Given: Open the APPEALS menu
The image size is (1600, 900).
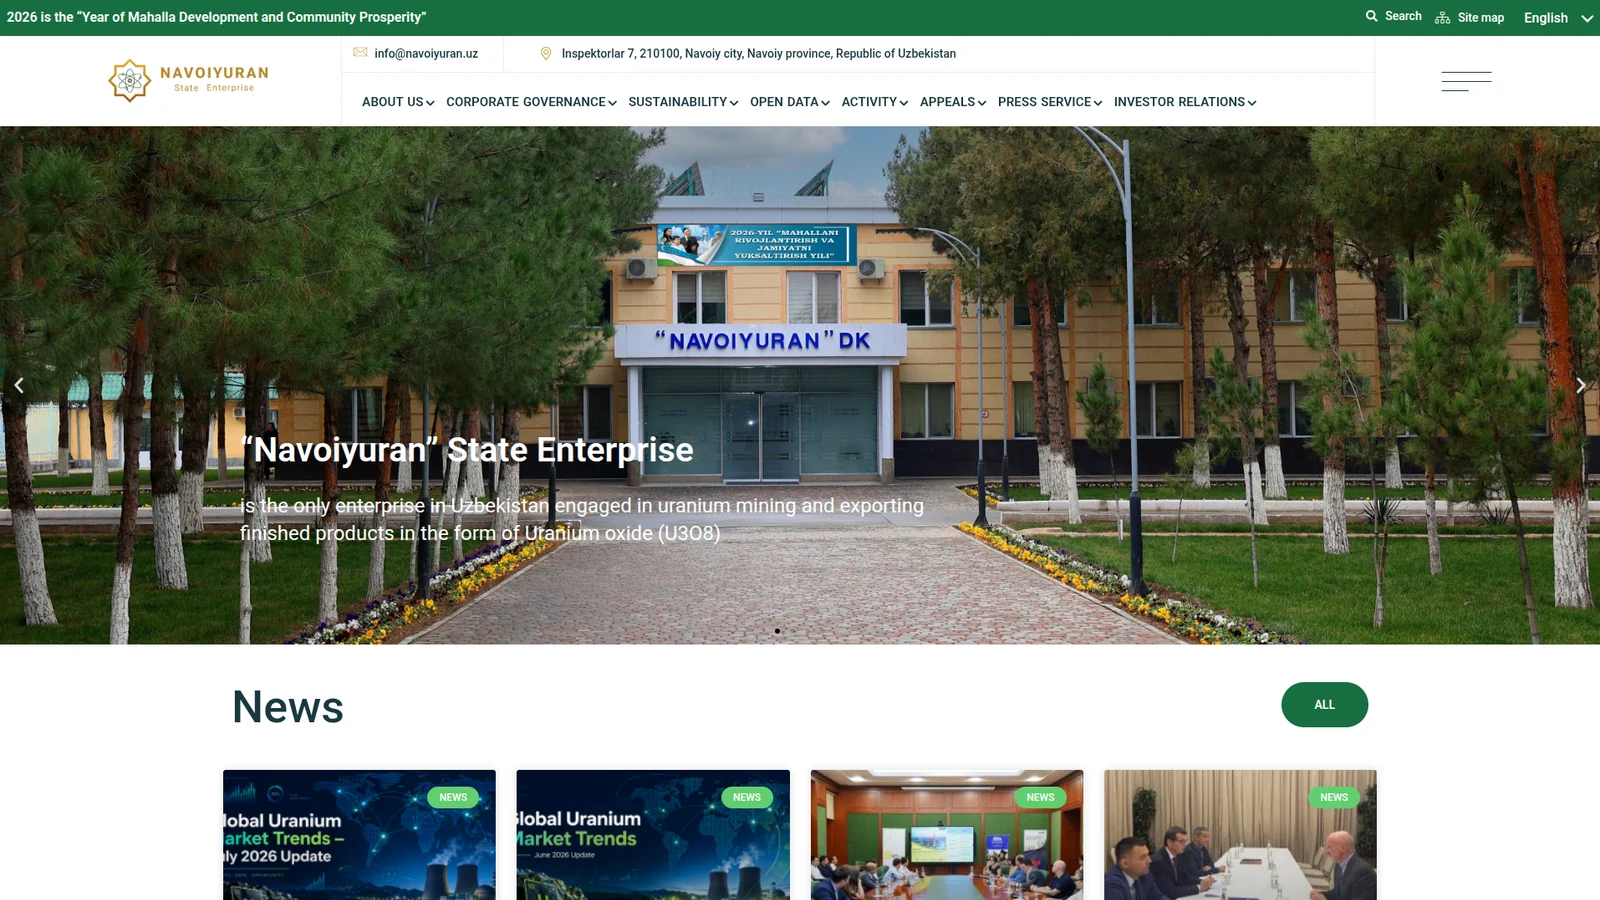Looking at the screenshot, I should [x=953, y=102].
